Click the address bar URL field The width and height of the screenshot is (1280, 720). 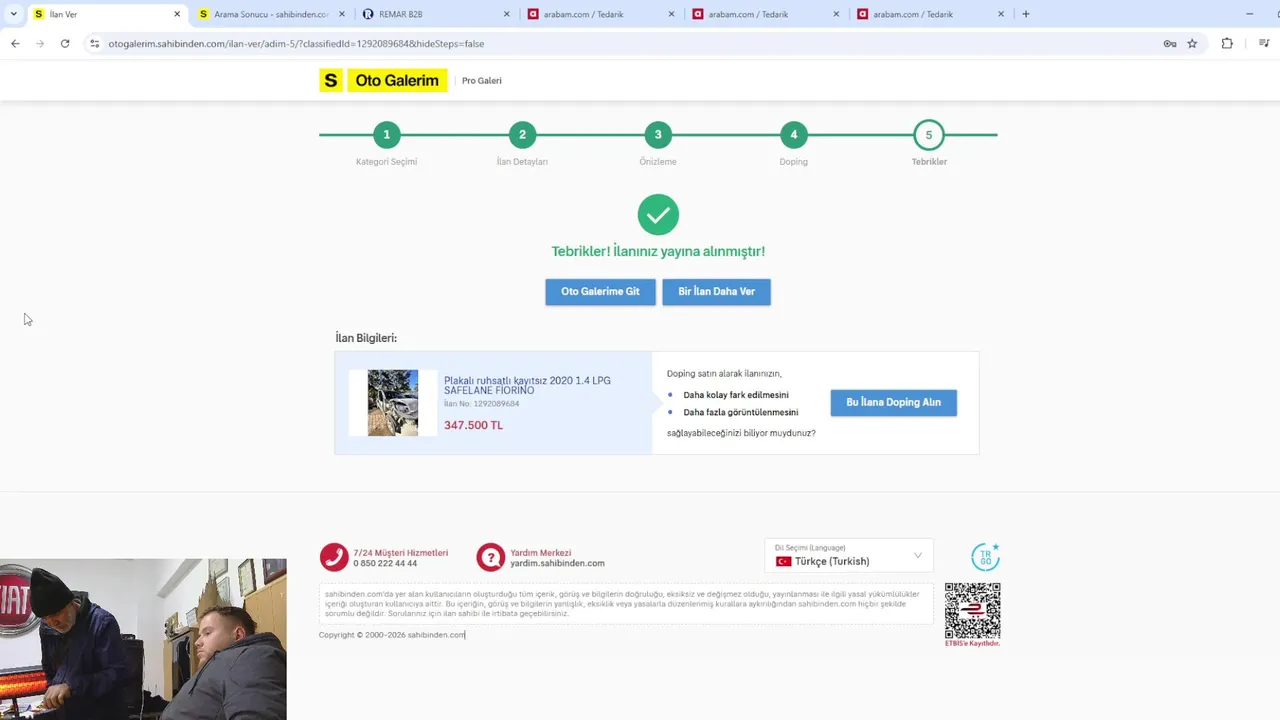(x=630, y=43)
